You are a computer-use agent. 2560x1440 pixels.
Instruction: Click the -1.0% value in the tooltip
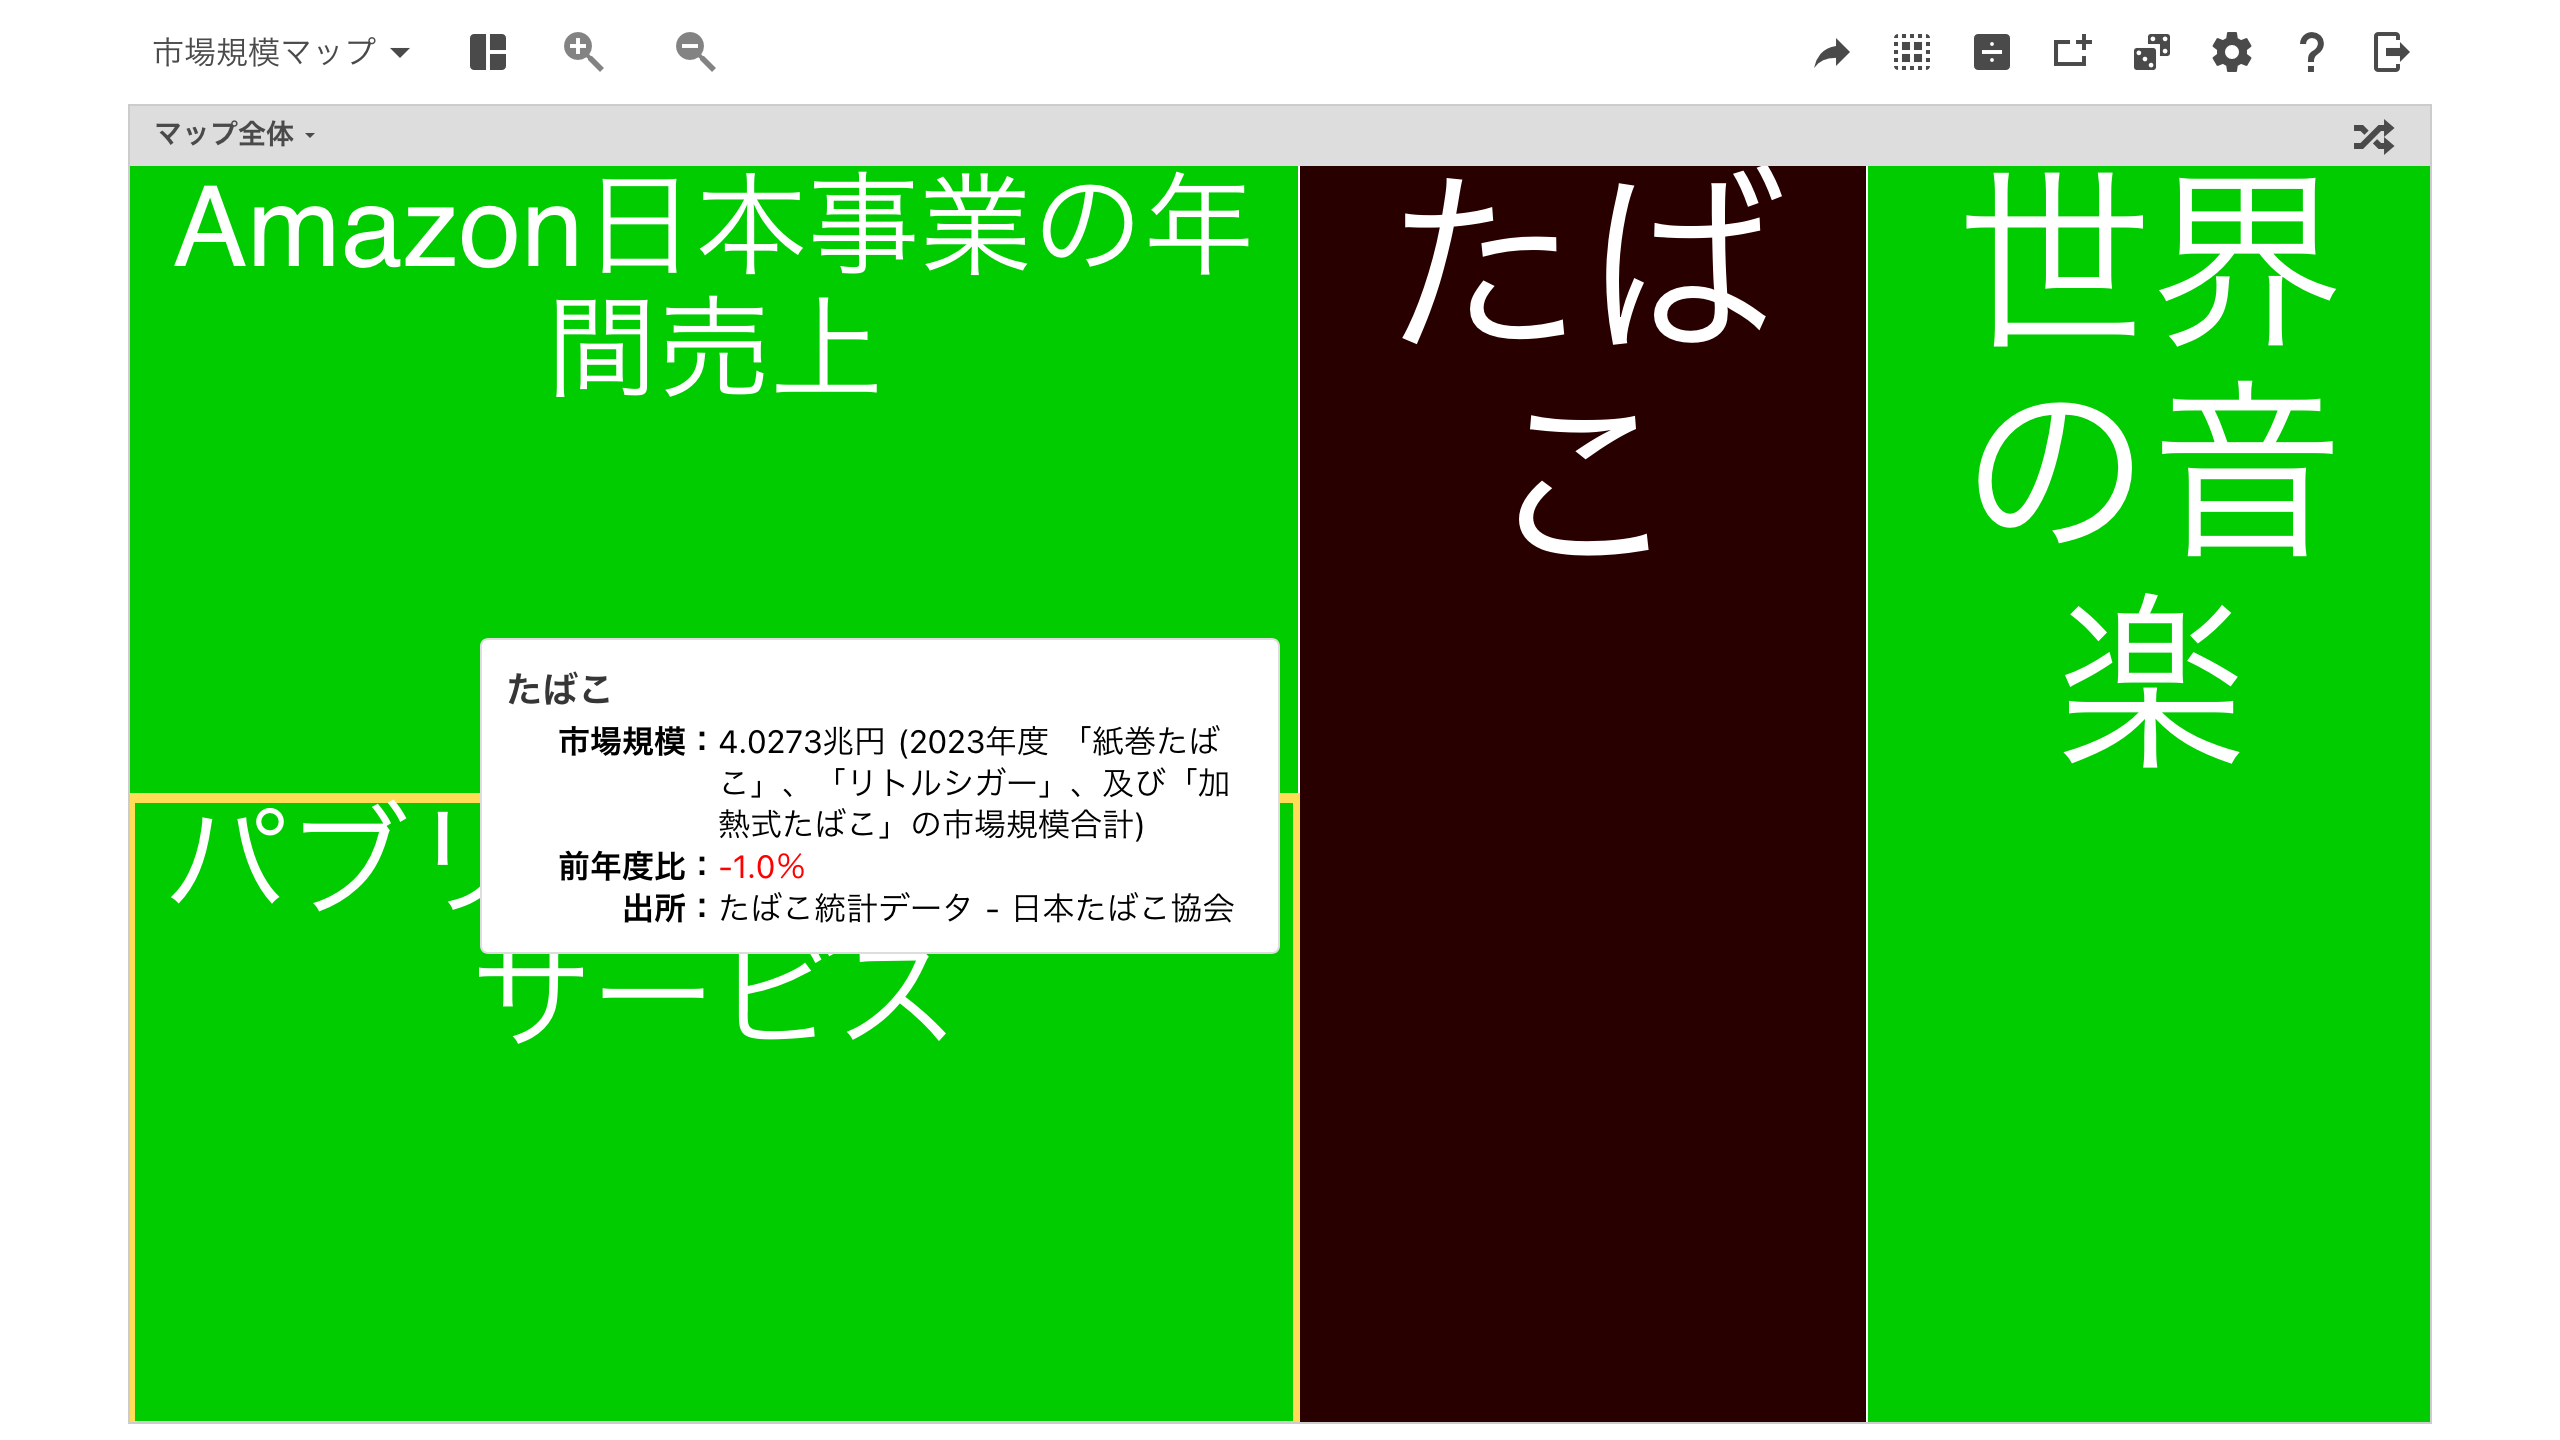point(762,866)
